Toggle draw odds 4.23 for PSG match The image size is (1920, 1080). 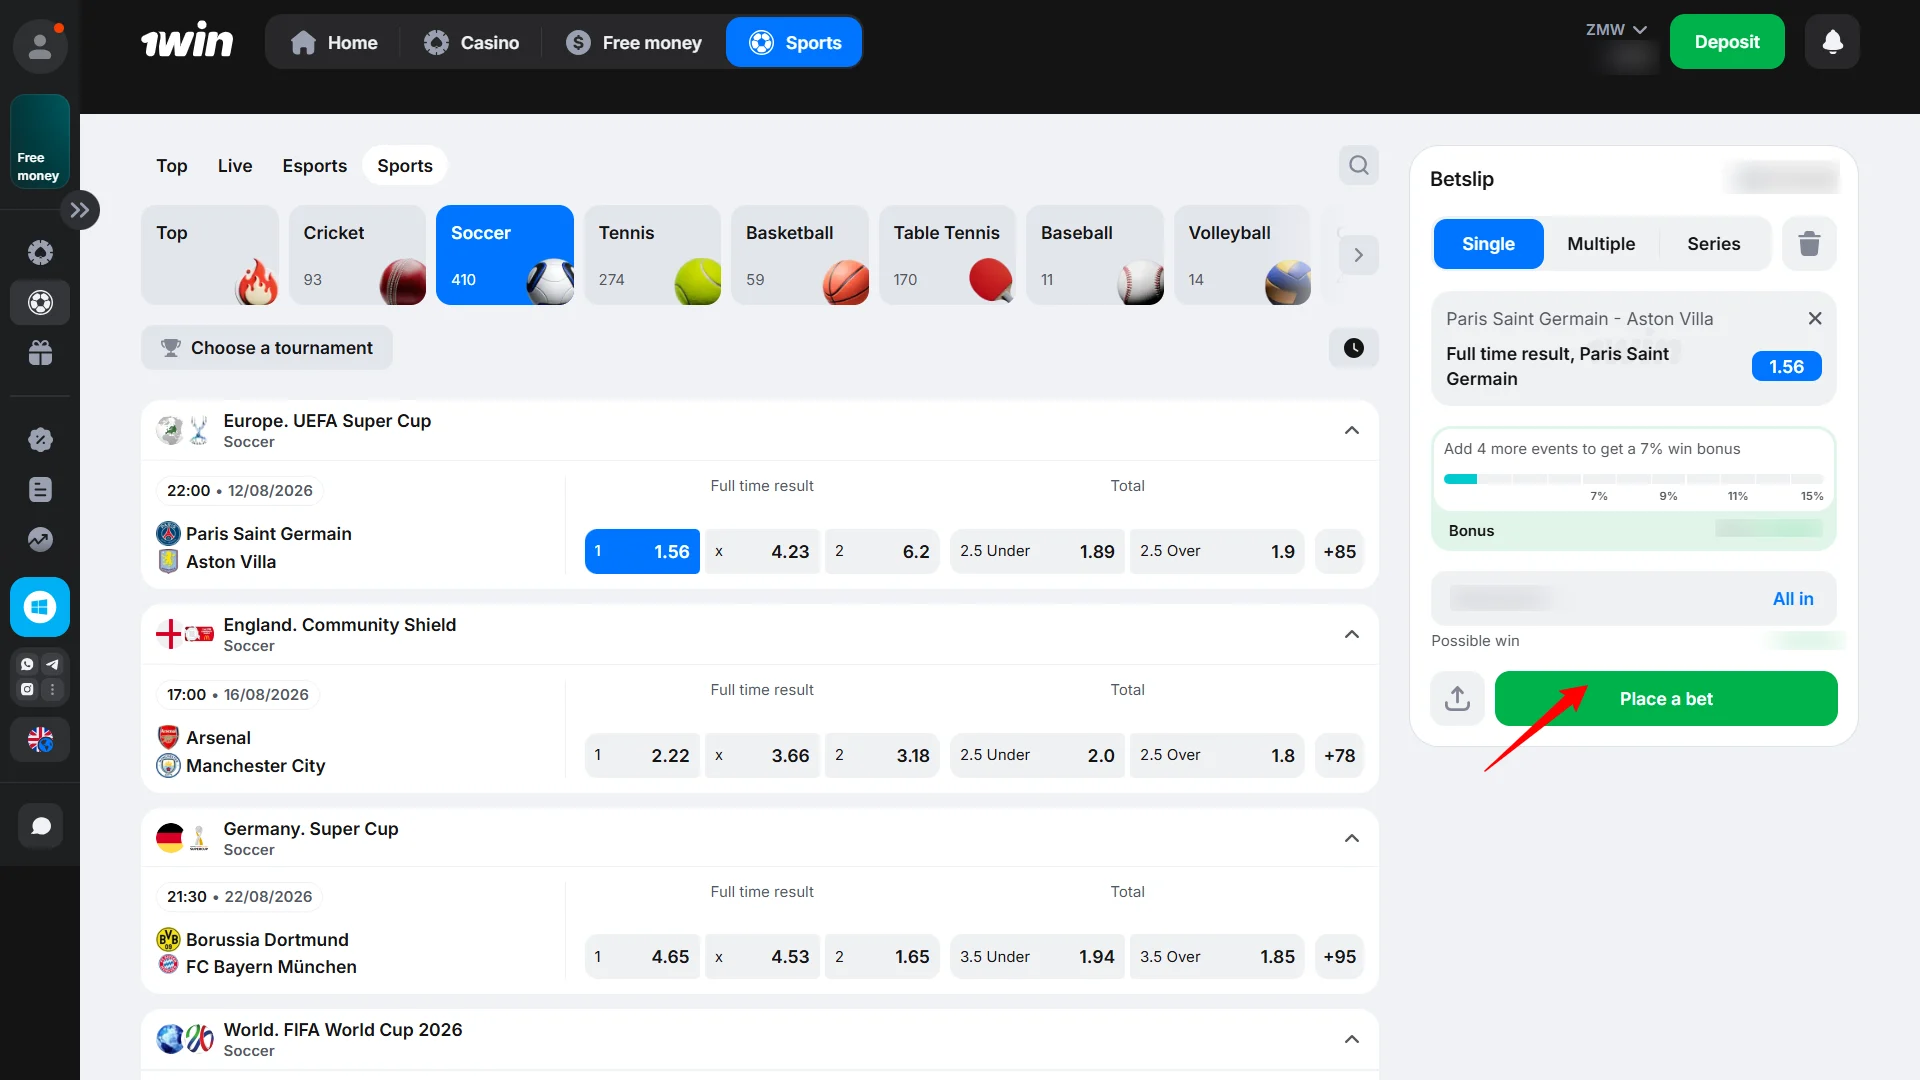tap(762, 551)
